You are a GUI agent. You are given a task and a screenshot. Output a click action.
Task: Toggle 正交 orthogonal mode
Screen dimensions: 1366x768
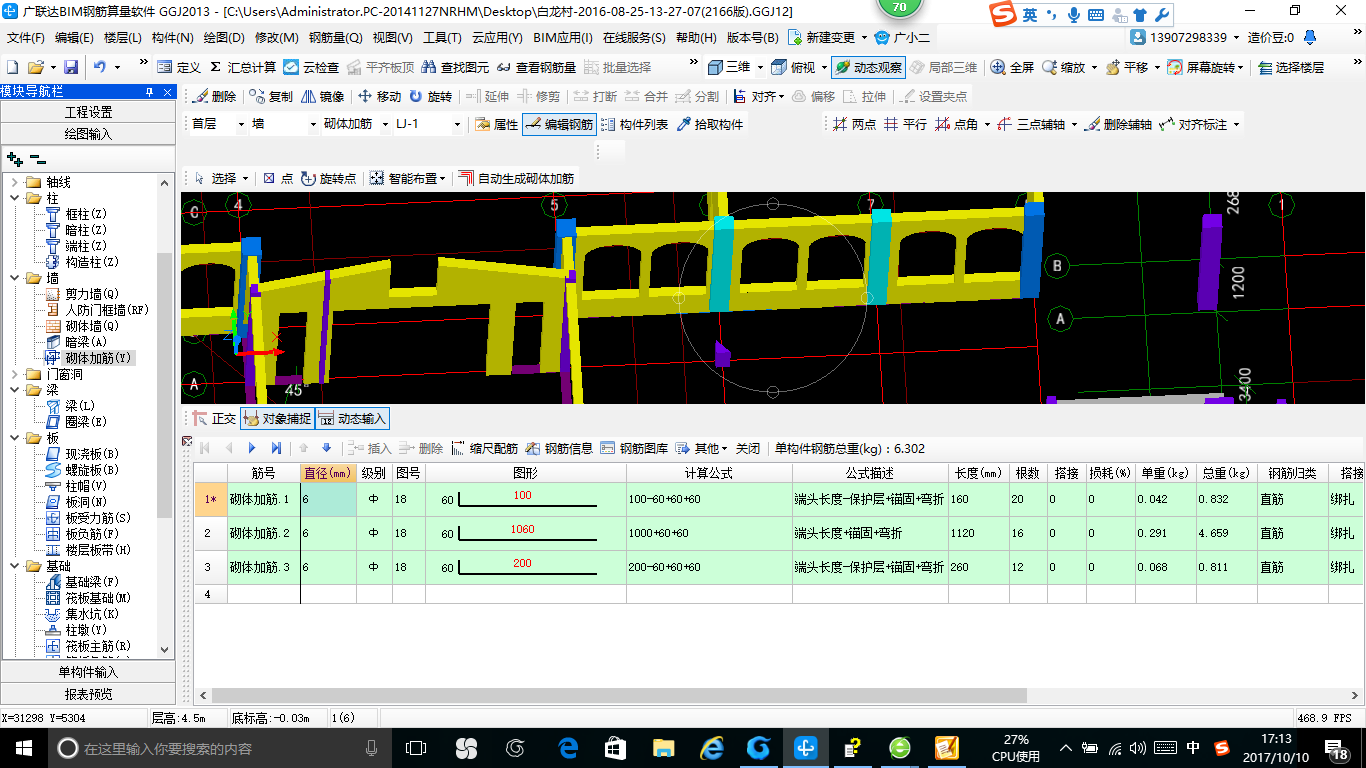click(214, 419)
